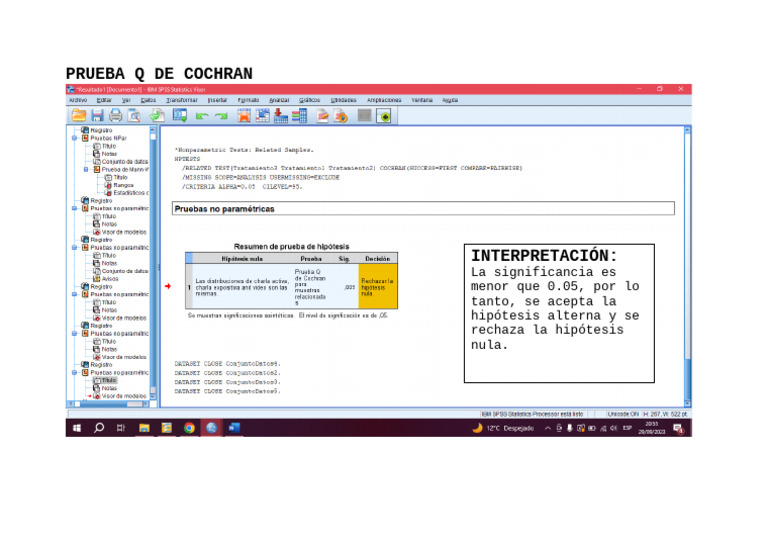The image size is (768, 543).
Task: Collapse the Pruebas NPar outline node
Action: pos(74,138)
